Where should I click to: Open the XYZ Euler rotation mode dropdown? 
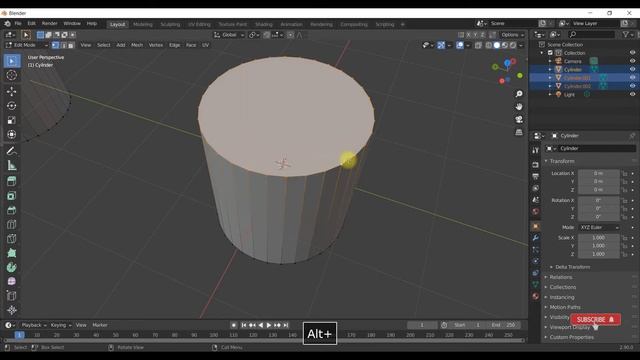(599, 227)
